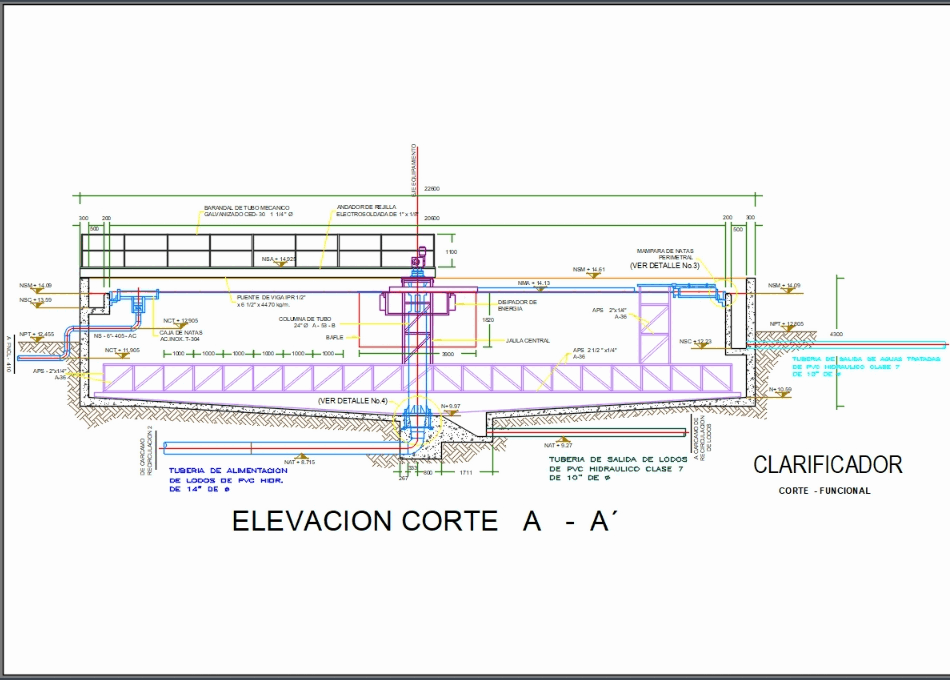Viewport: 950px width, 680px height.
Task: Click the CLARIFICADOR title text
Action: 827,465
